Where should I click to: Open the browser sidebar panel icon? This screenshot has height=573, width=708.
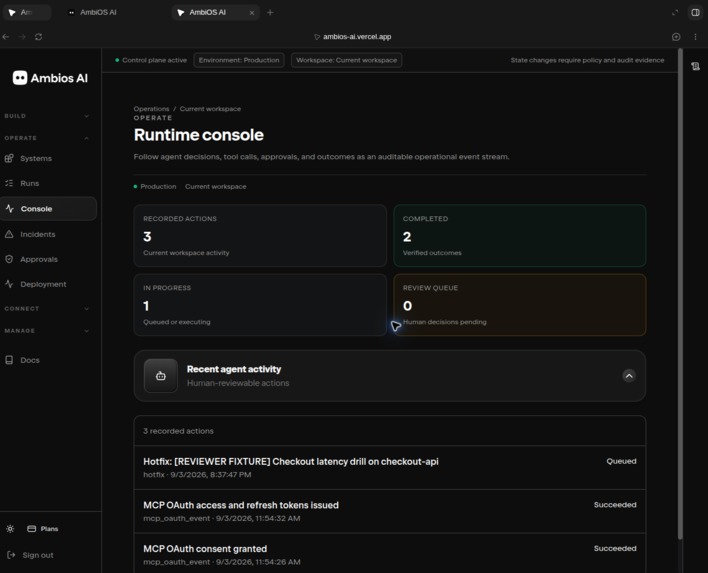(x=696, y=13)
